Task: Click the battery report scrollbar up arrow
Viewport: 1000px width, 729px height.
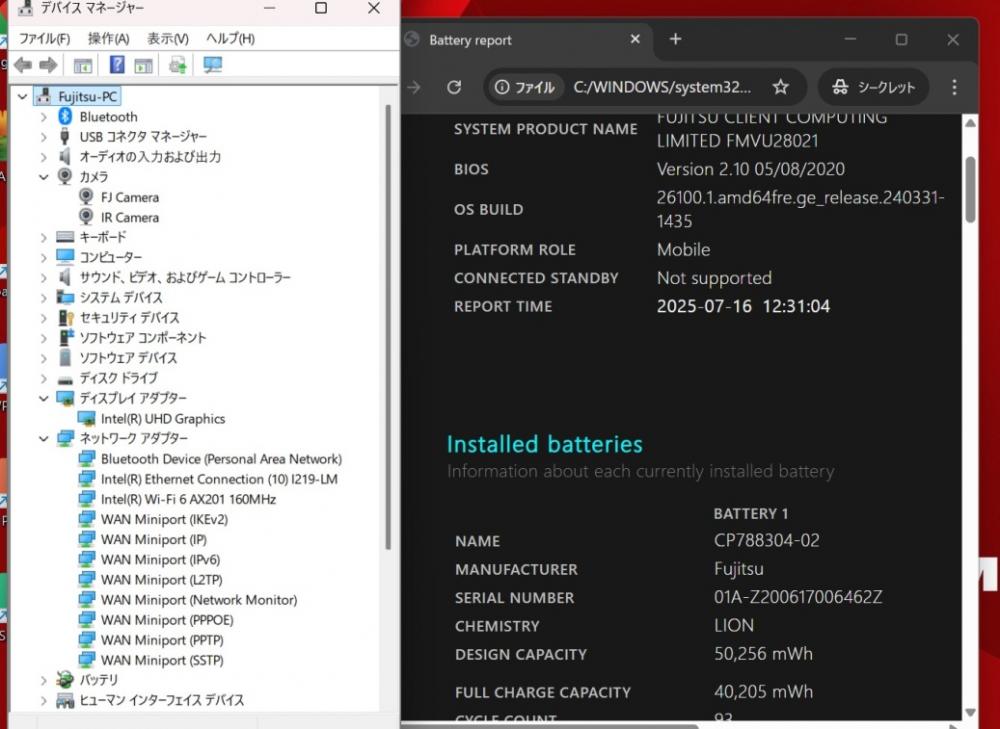Action: (x=970, y=122)
